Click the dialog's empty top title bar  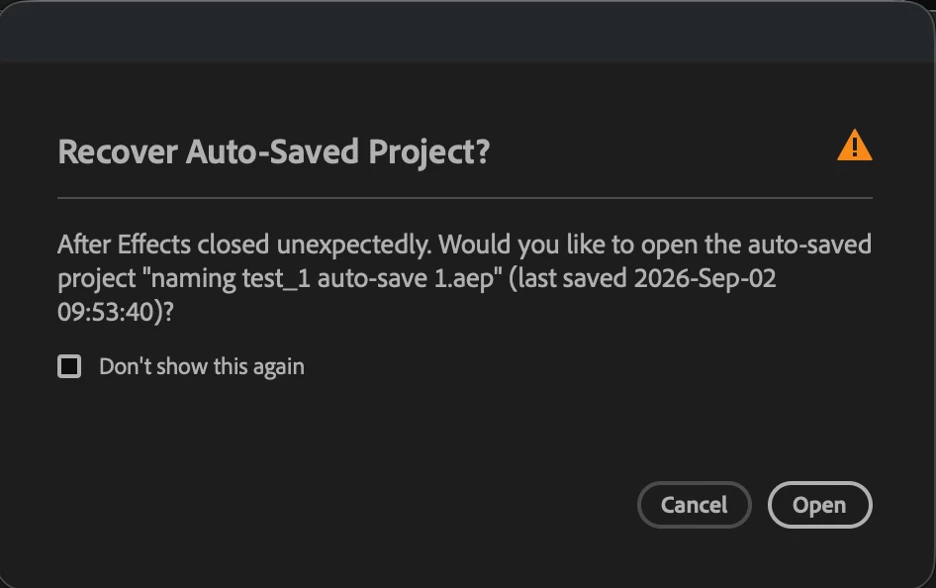468,31
